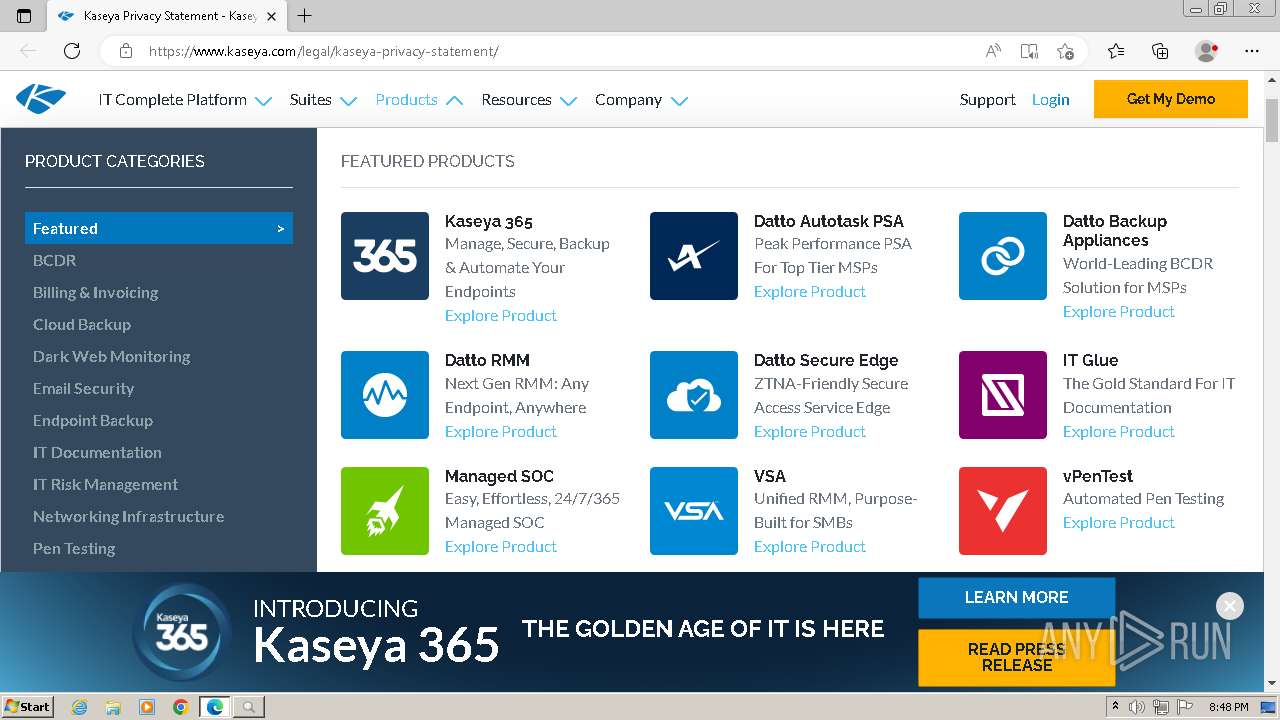Open browser Settings and more menu
Screen dimensions: 1280x720
coord(1252,51)
